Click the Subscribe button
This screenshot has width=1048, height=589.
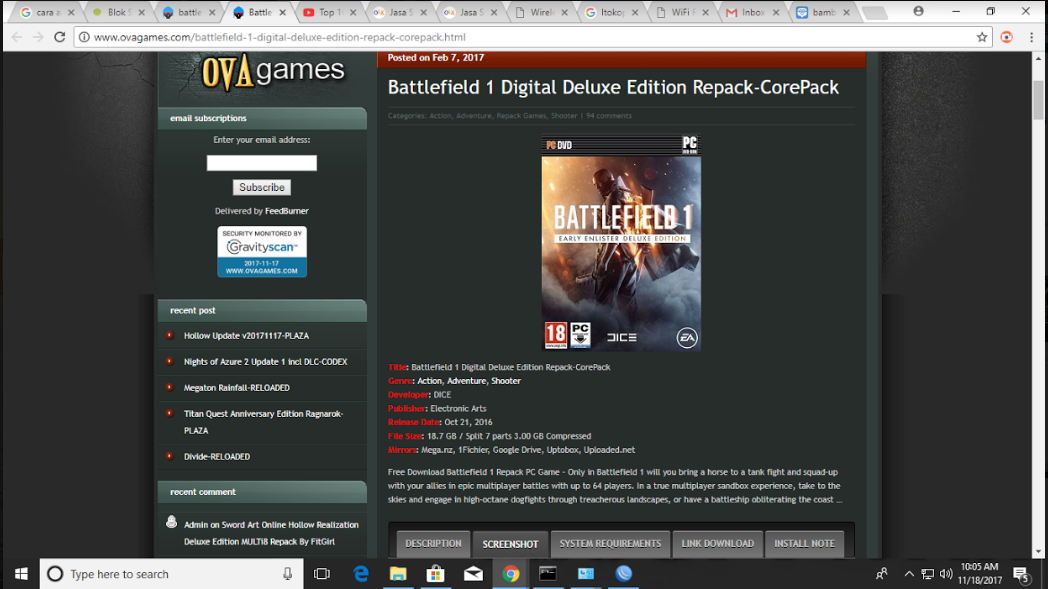261,187
